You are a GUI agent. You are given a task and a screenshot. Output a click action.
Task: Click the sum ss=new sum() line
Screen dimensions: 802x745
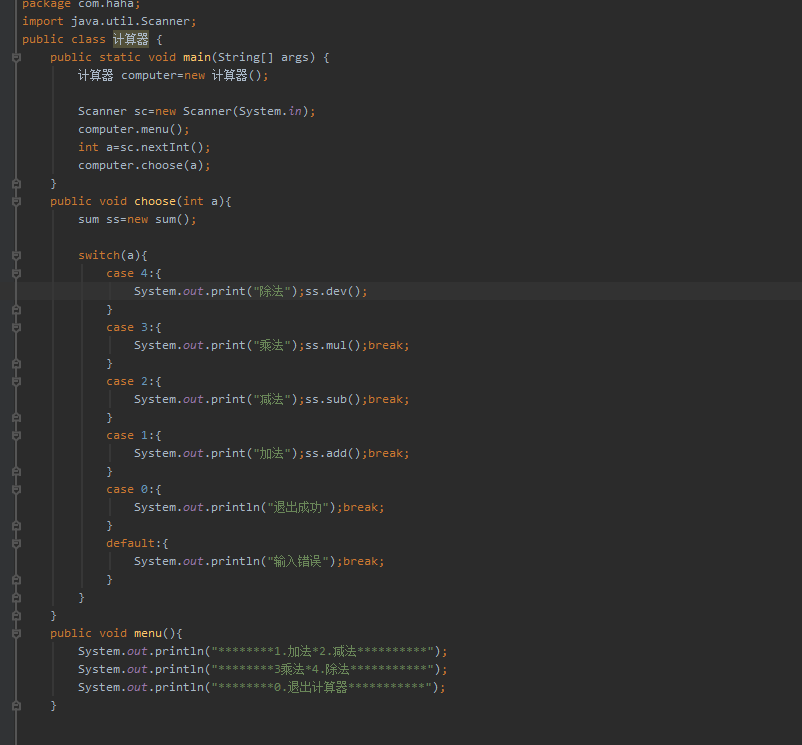[137, 219]
